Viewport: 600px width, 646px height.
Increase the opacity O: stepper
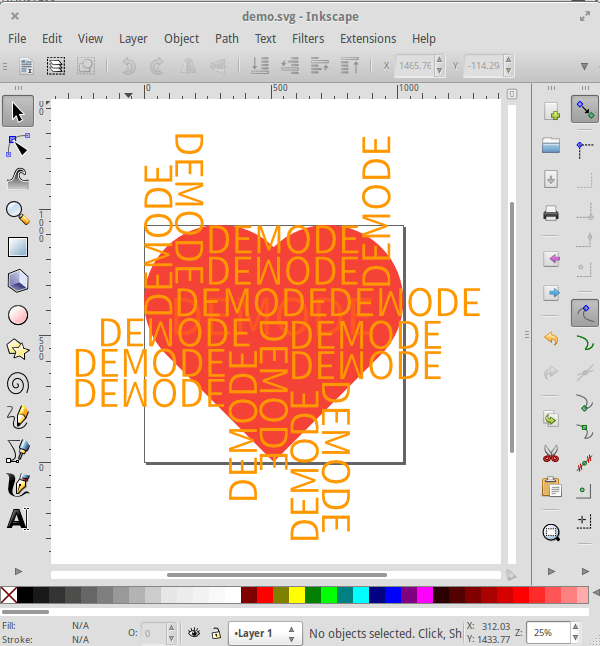coord(171,627)
